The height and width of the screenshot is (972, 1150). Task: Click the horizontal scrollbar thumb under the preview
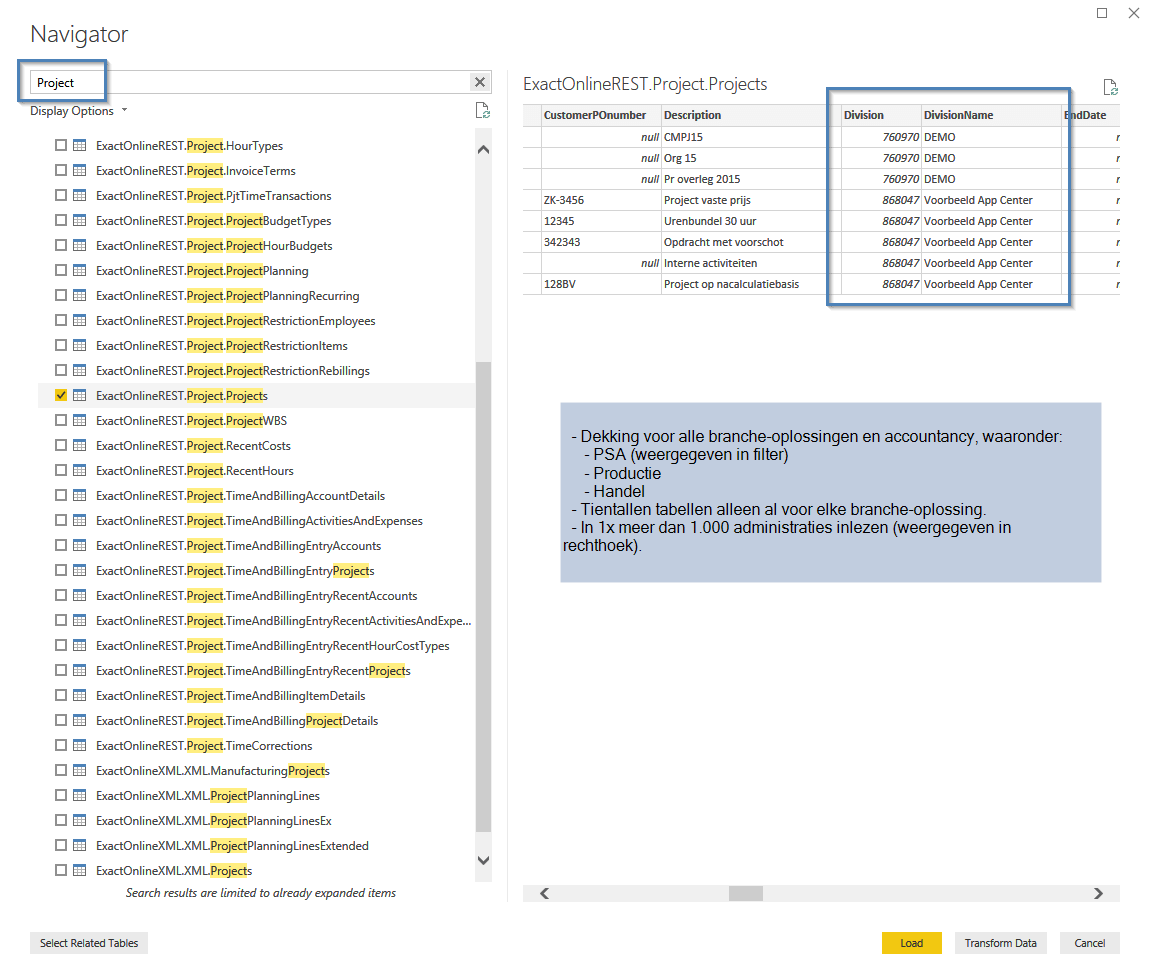click(745, 894)
